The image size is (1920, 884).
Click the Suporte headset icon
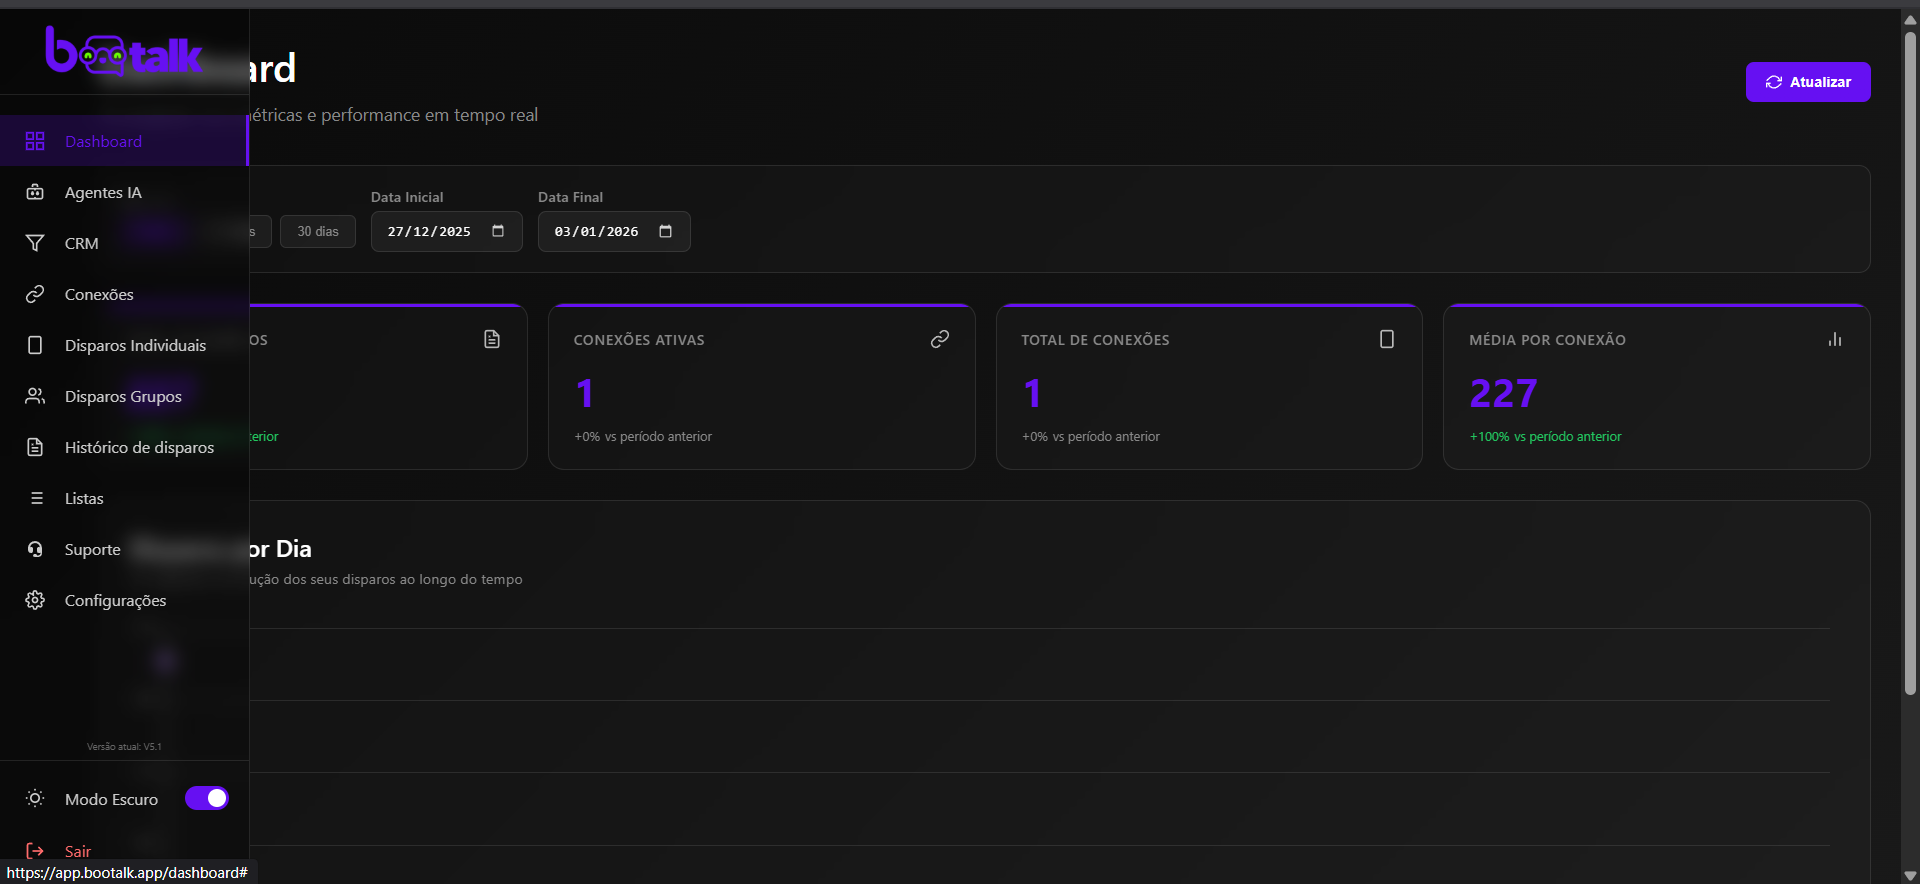35,549
